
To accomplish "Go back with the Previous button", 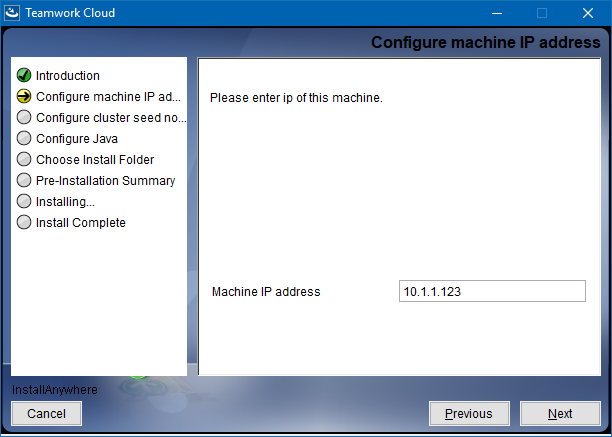I will coord(469,414).
